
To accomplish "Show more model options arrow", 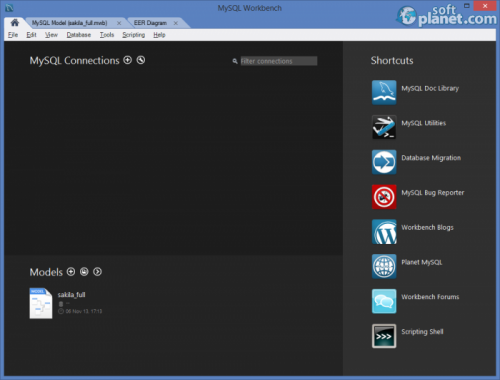I will (97, 272).
